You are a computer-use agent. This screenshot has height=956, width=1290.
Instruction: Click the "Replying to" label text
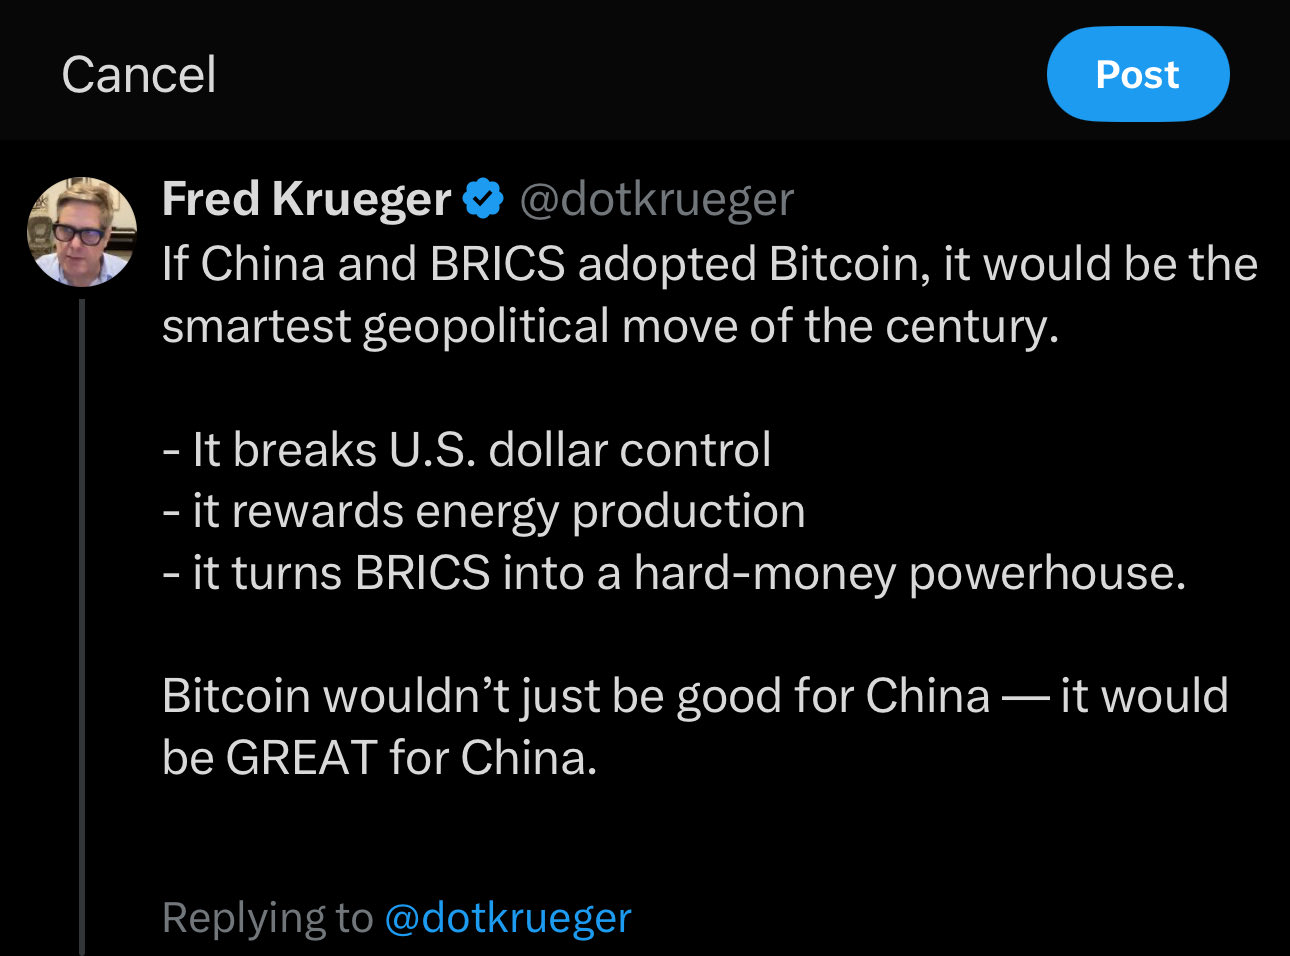tap(266, 917)
